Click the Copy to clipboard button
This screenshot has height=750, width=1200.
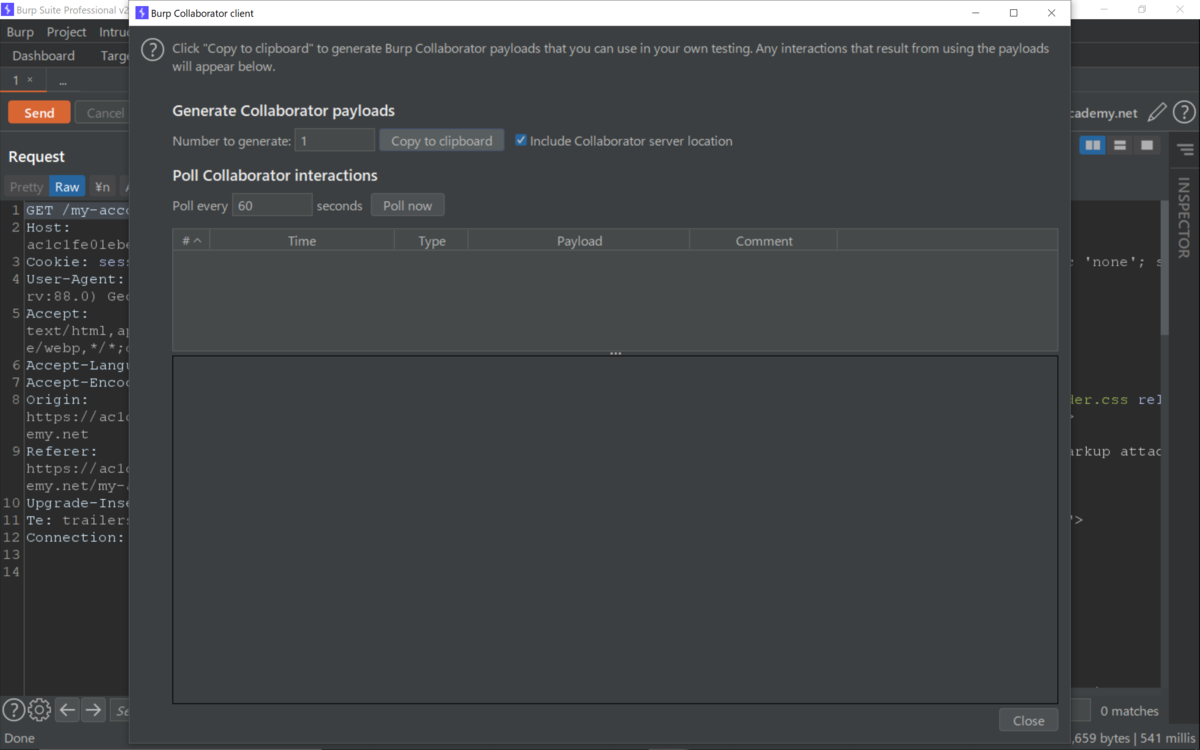coord(441,141)
